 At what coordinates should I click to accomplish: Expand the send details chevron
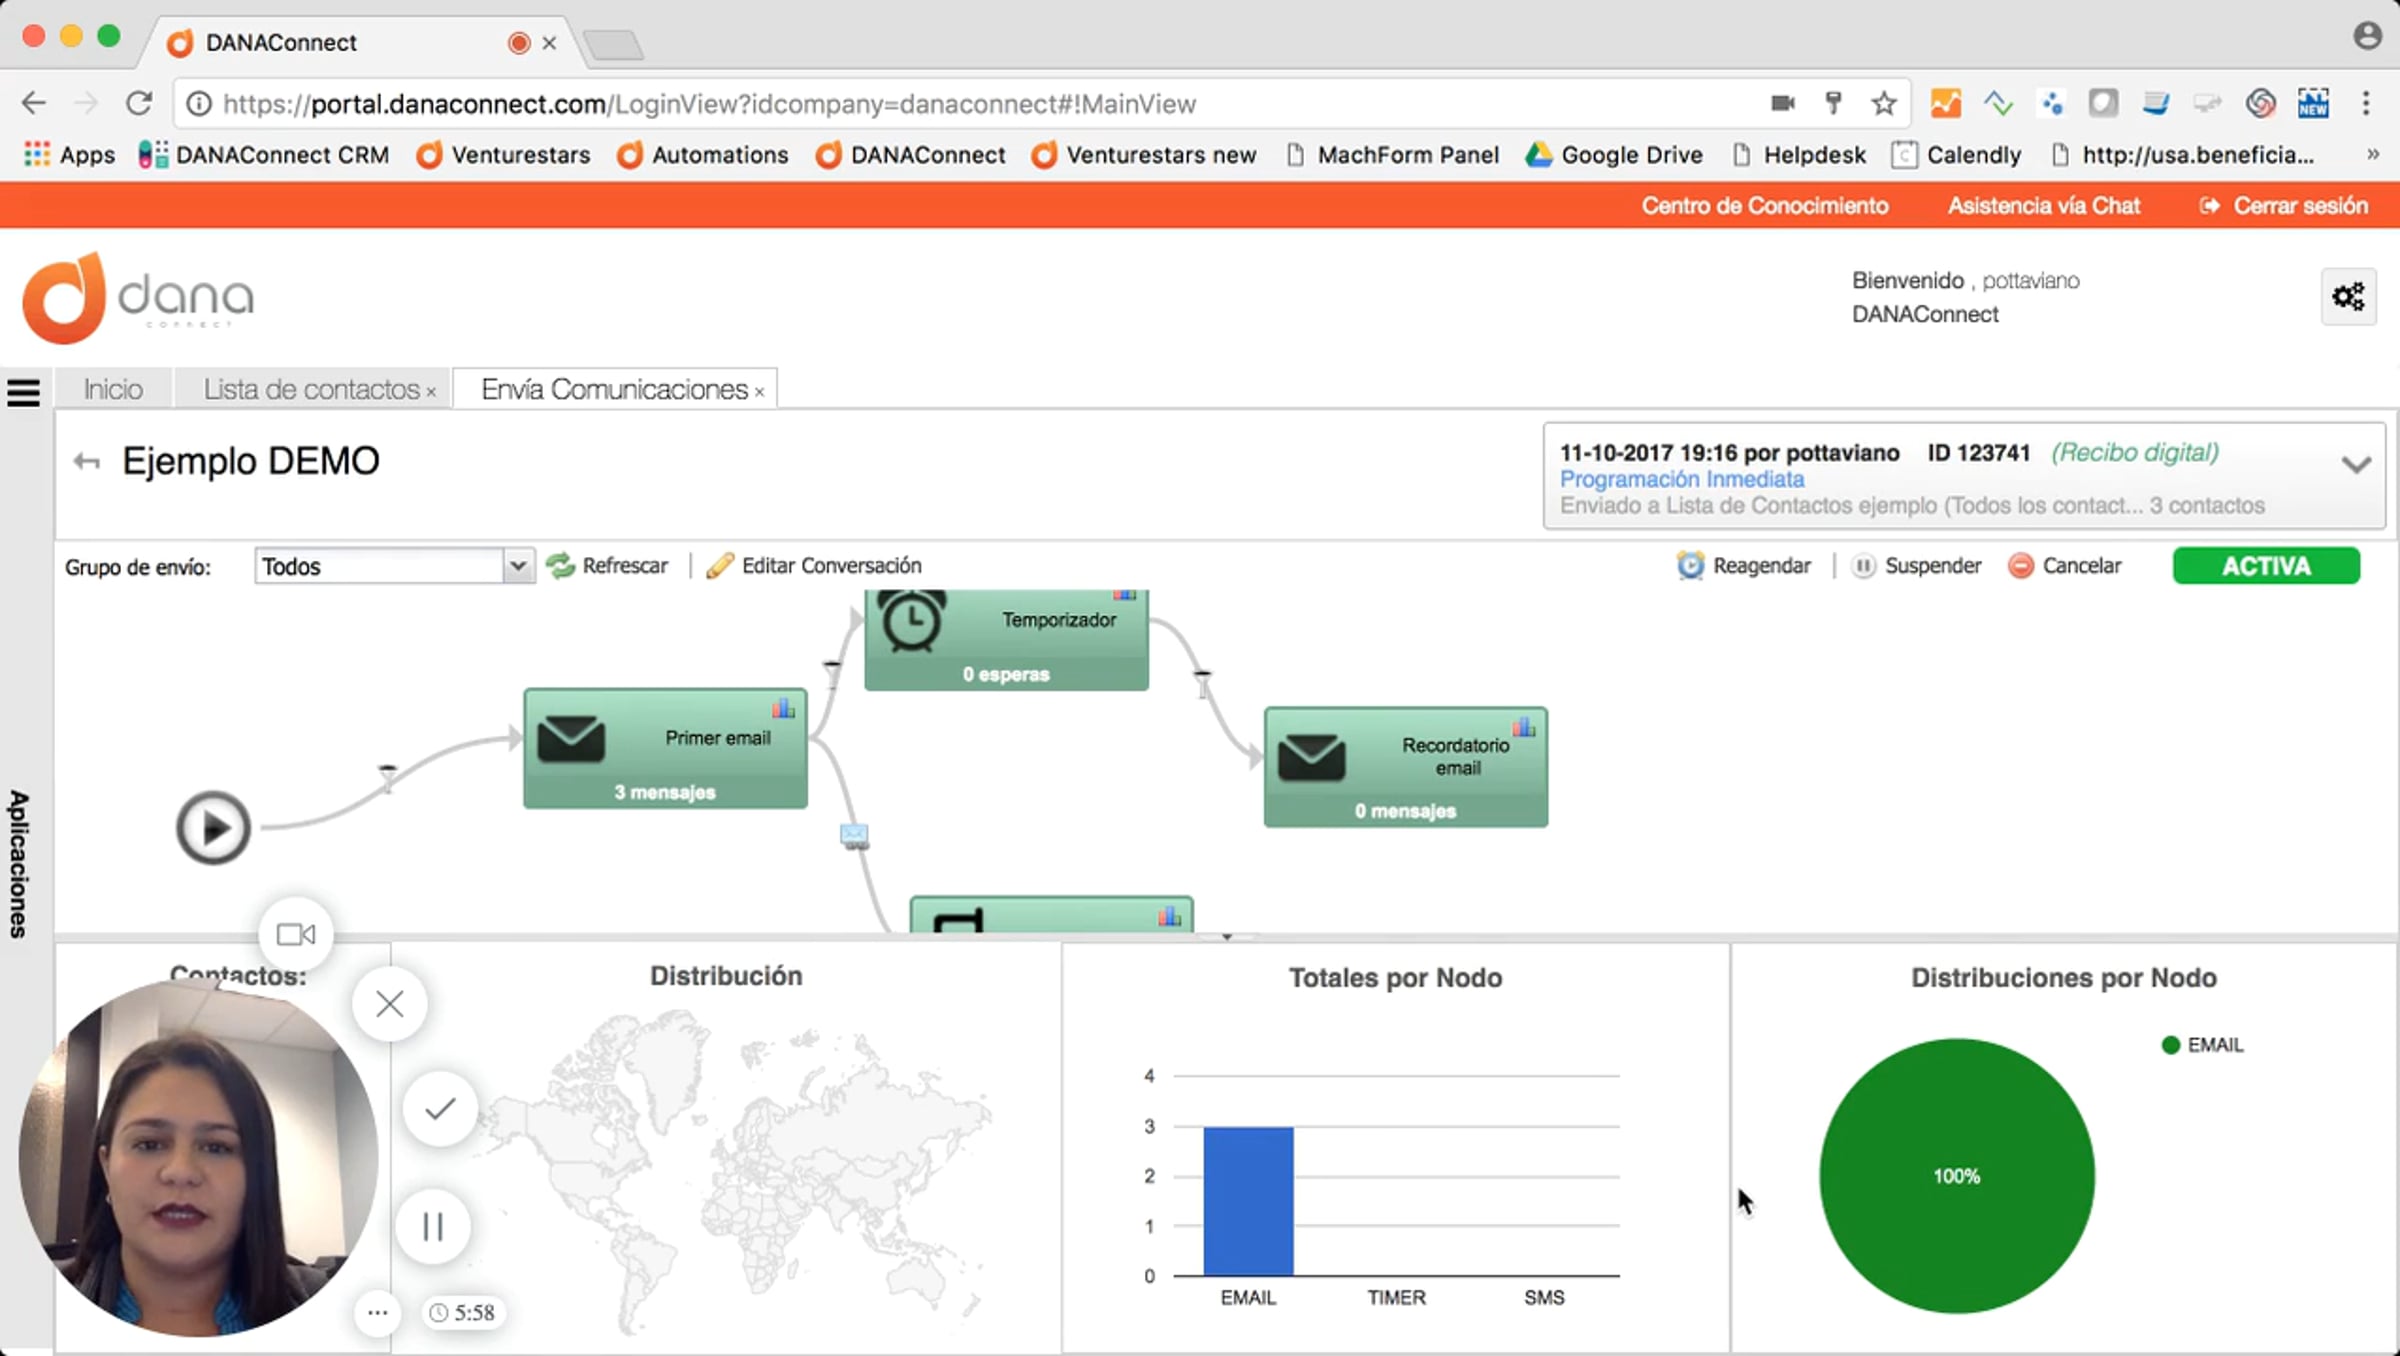[x=2356, y=465]
